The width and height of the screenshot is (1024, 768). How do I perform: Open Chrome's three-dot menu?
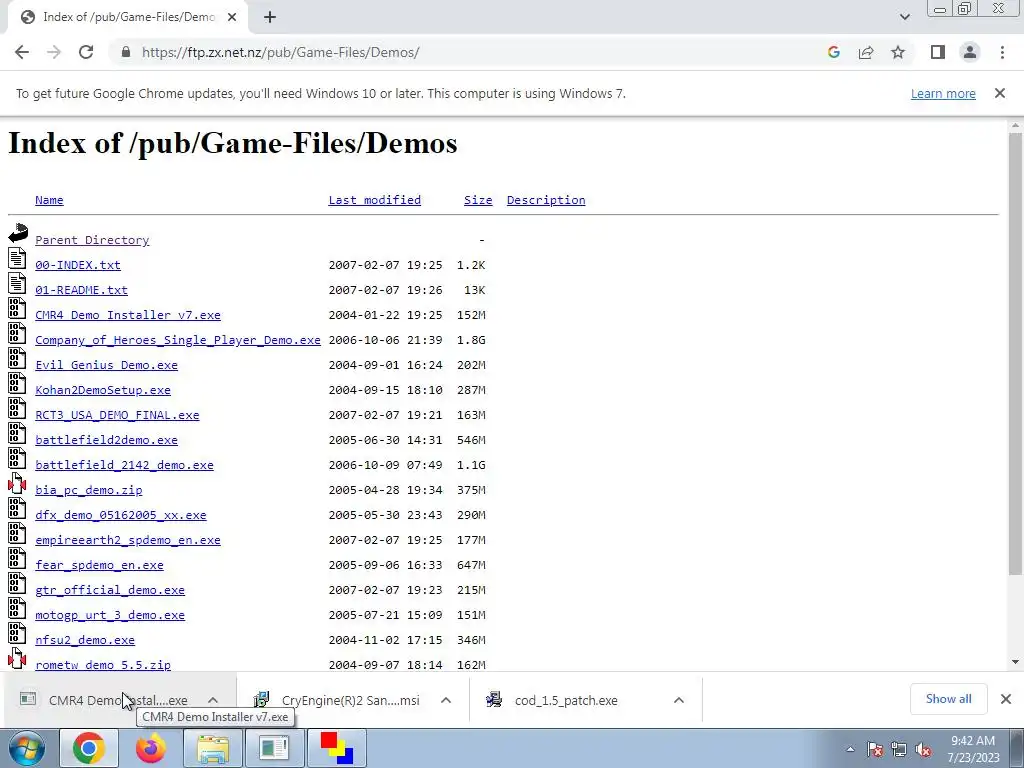click(x=1002, y=52)
